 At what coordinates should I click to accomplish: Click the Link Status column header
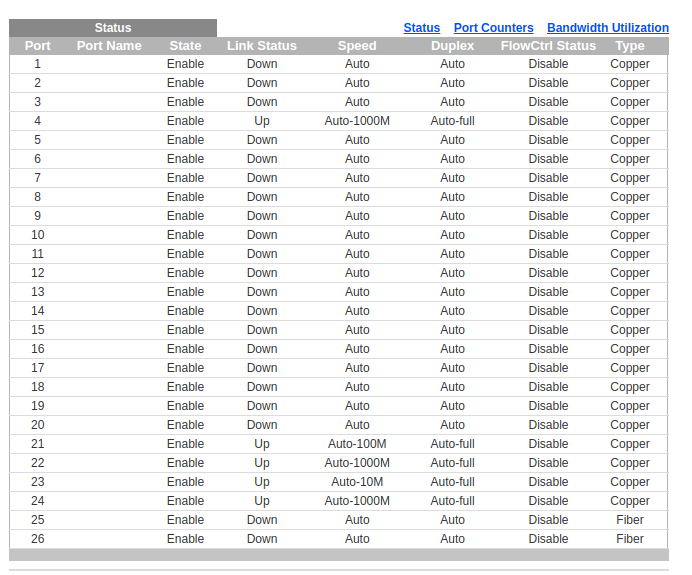(x=262, y=46)
